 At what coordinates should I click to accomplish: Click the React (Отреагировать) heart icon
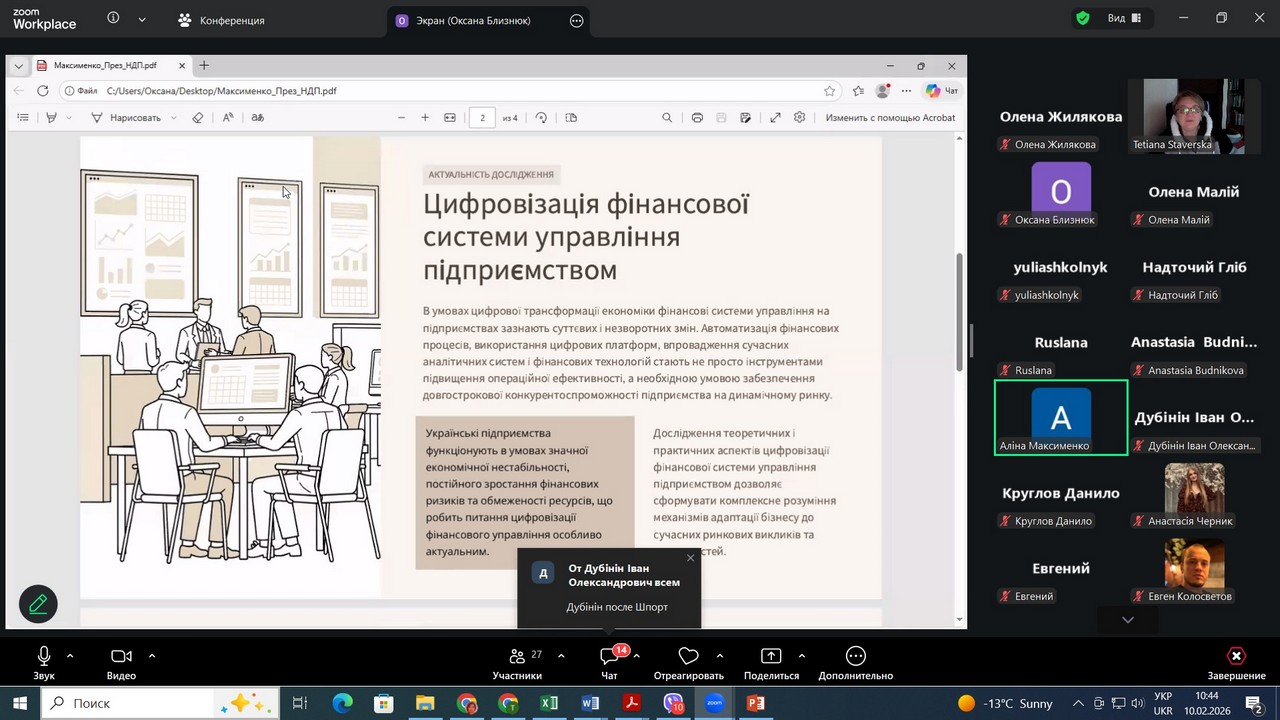pos(688,657)
